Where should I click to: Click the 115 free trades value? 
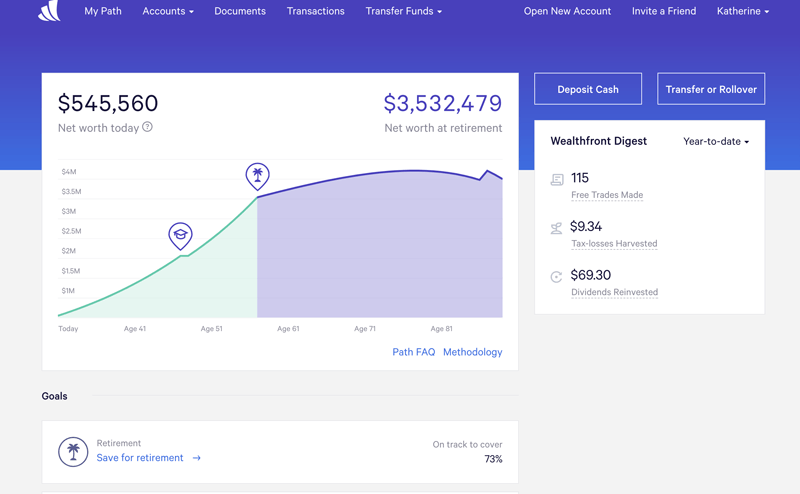click(x=580, y=178)
